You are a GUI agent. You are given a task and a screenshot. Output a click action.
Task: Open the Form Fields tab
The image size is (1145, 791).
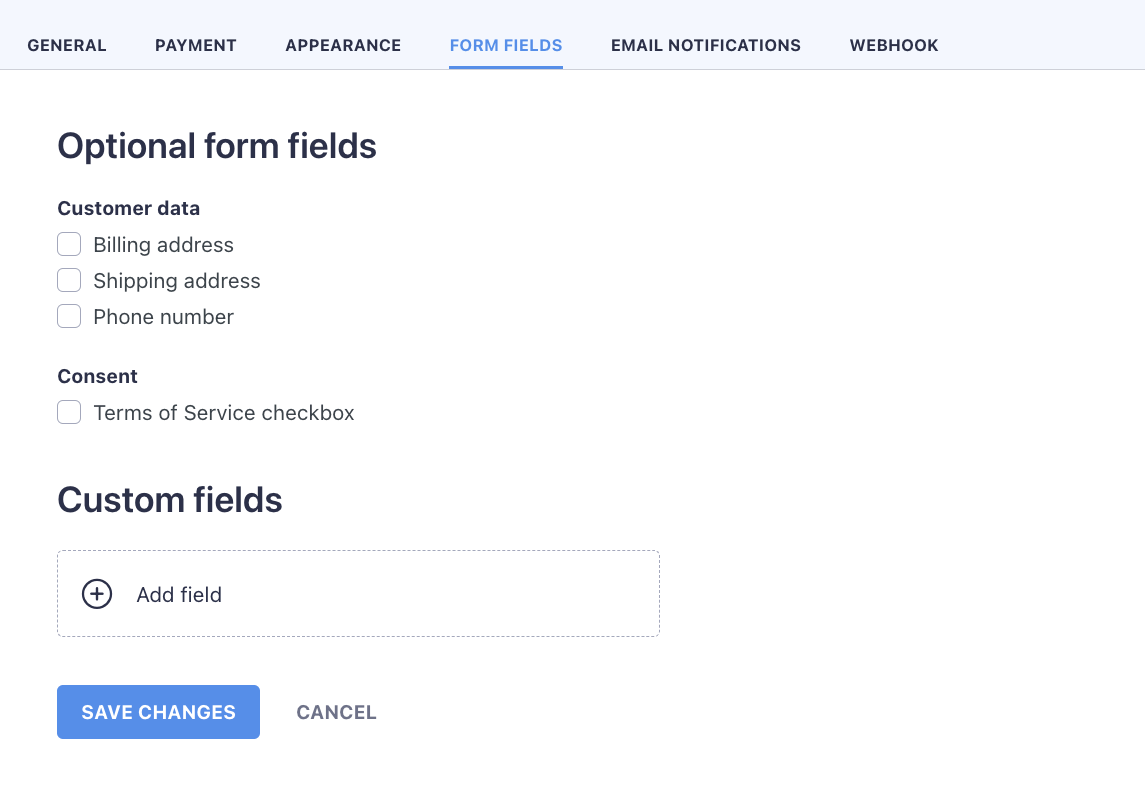(x=506, y=45)
